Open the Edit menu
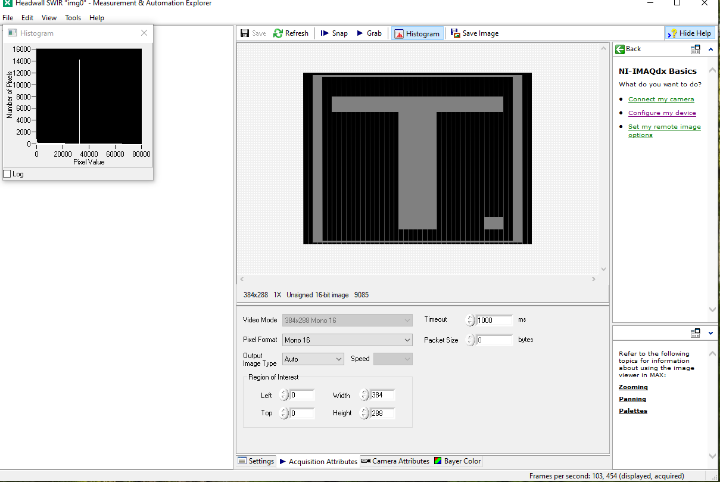The width and height of the screenshot is (720, 482). 27,17
